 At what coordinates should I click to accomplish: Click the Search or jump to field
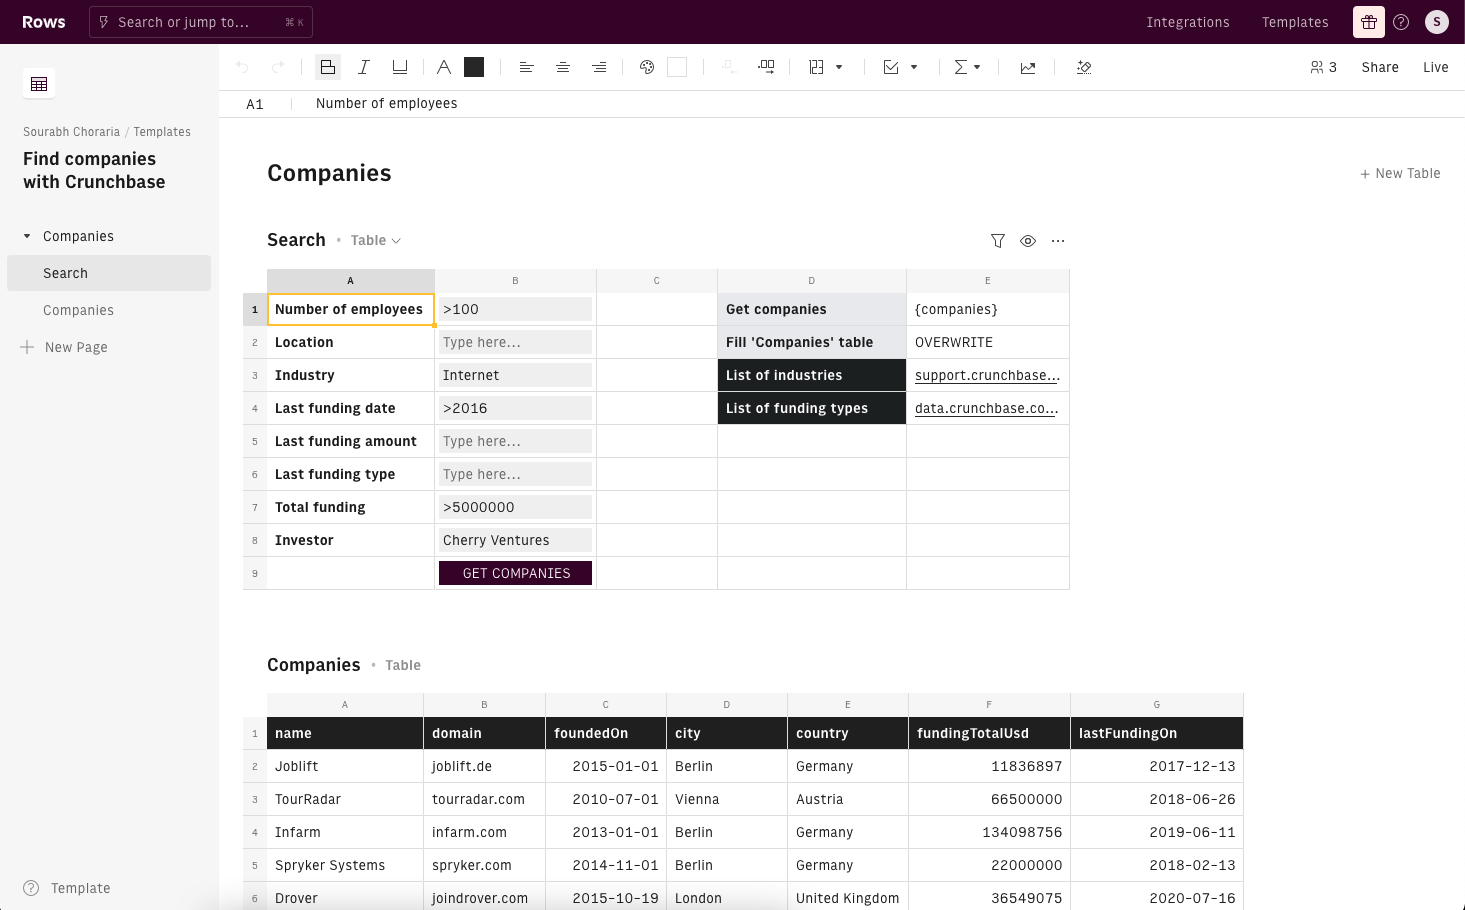201,22
